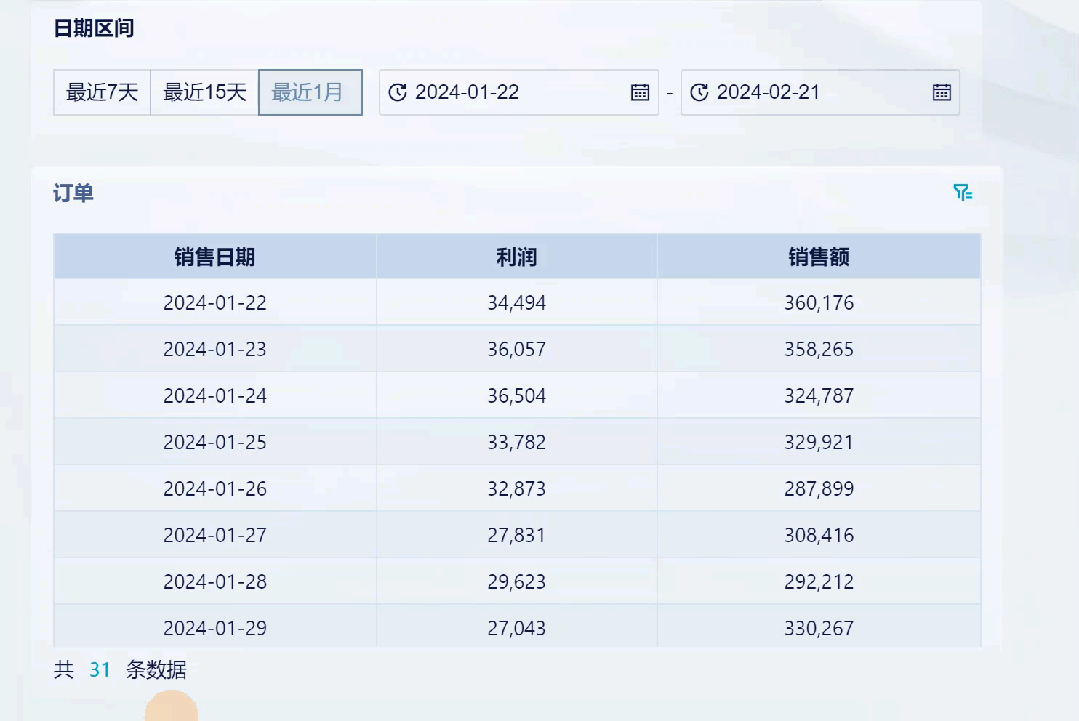Click sales amount 330,267

pos(819,628)
